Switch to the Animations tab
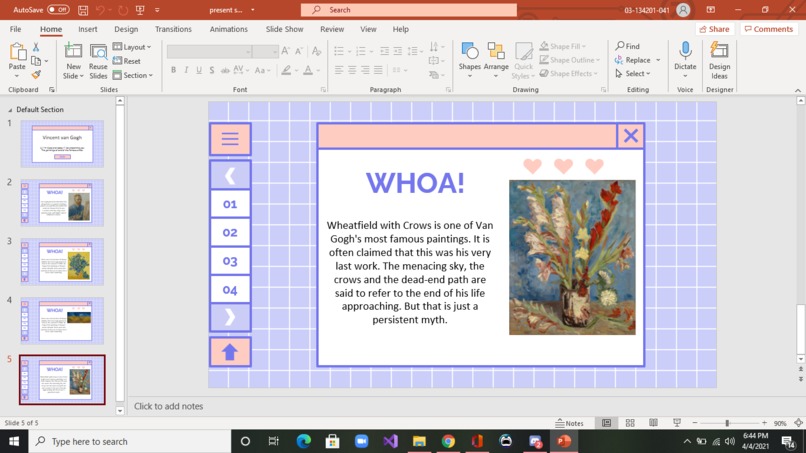 pyautogui.click(x=228, y=29)
